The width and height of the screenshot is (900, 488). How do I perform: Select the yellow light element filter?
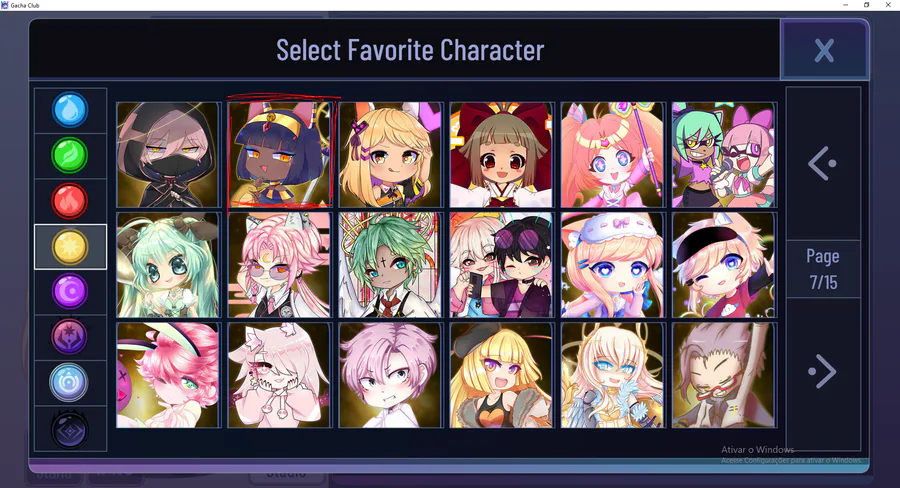(70, 247)
